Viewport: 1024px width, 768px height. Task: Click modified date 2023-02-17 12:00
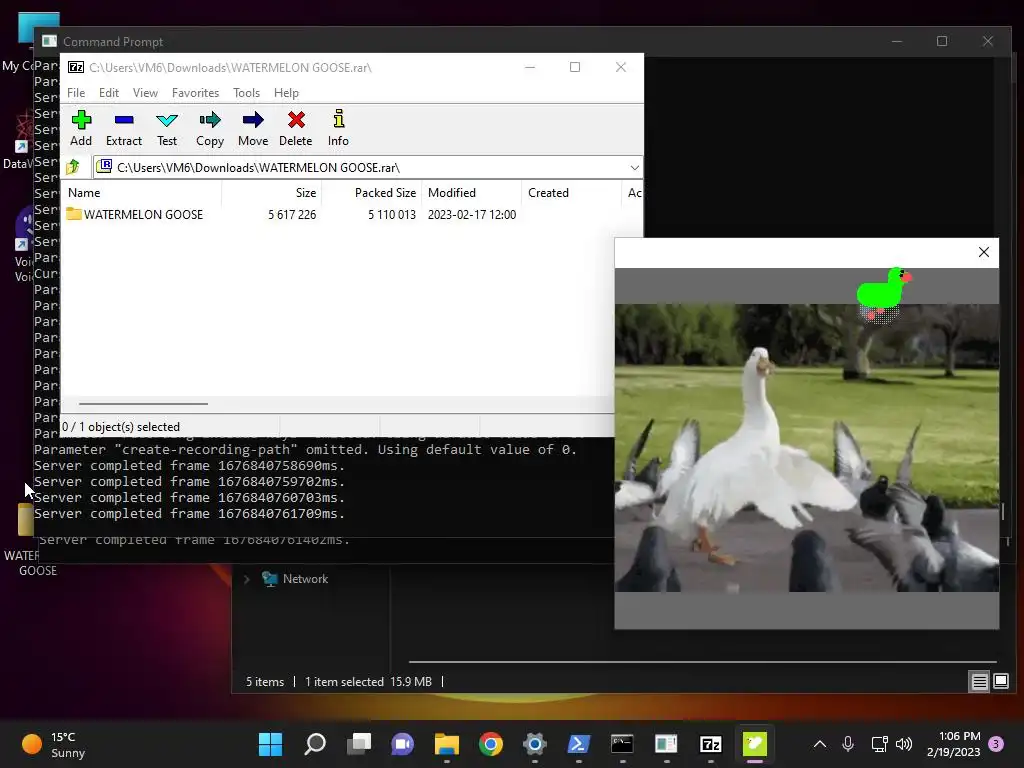[x=472, y=215]
